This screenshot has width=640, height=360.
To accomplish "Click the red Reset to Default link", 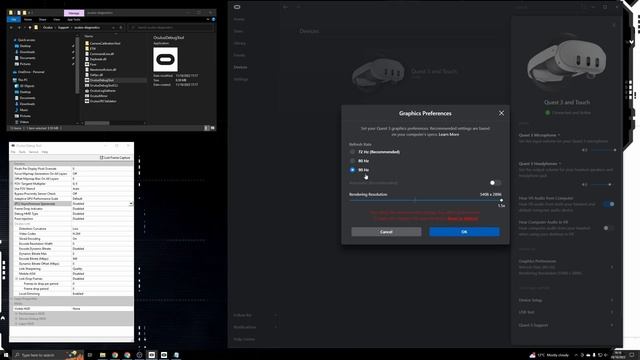I will pos(462,219).
